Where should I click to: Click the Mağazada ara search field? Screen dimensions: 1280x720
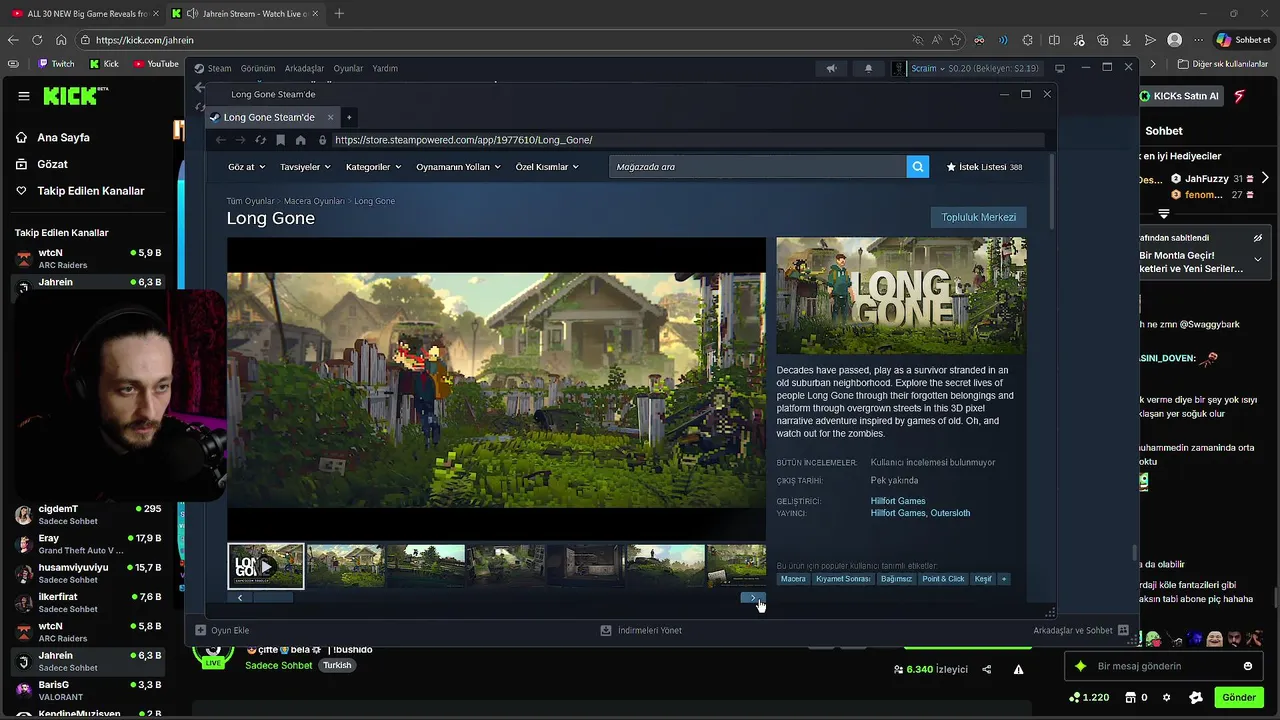[x=757, y=167]
